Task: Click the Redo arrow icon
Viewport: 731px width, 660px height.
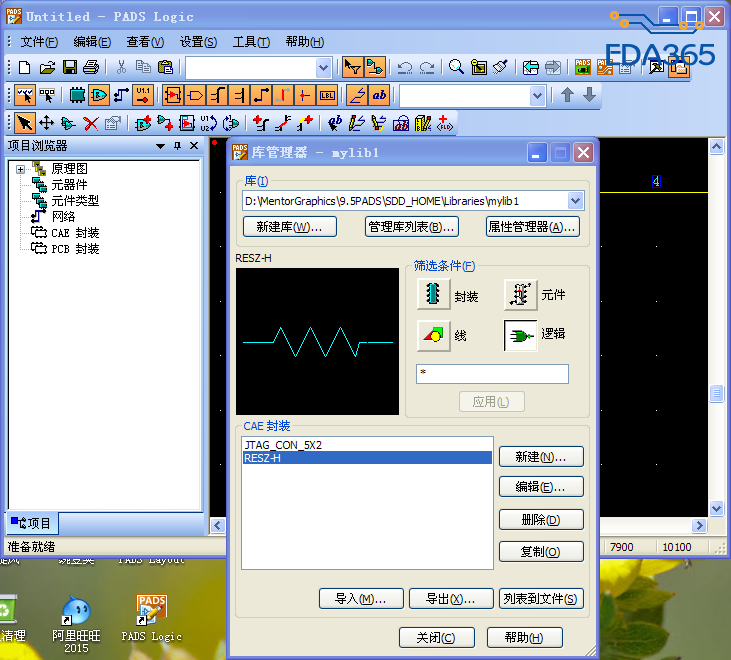Action: [x=427, y=68]
